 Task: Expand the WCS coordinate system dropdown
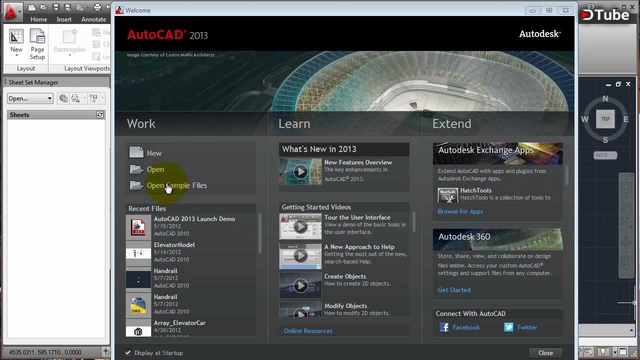click(605, 155)
